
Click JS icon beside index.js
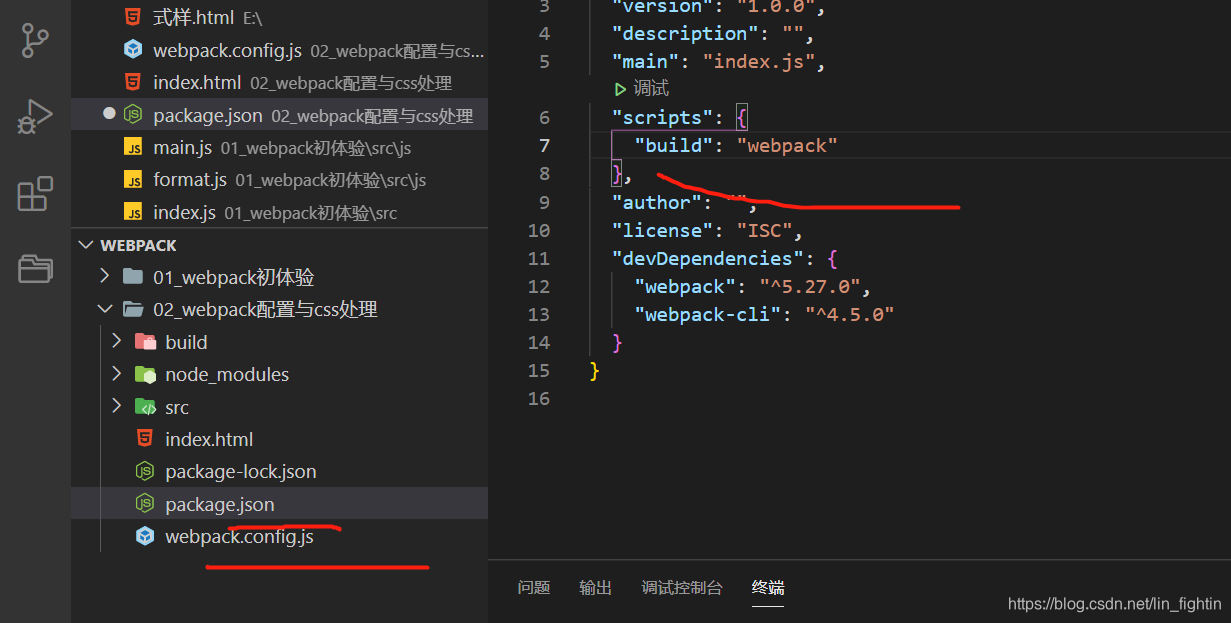point(133,212)
